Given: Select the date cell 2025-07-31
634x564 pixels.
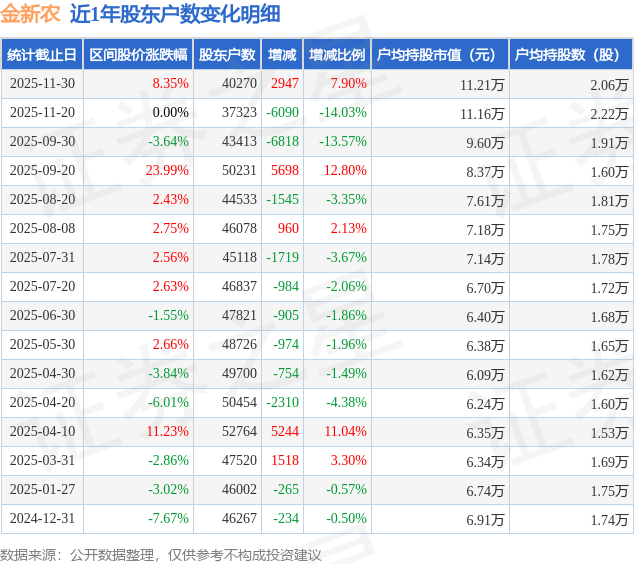Looking at the screenshot, I should (x=42, y=258).
